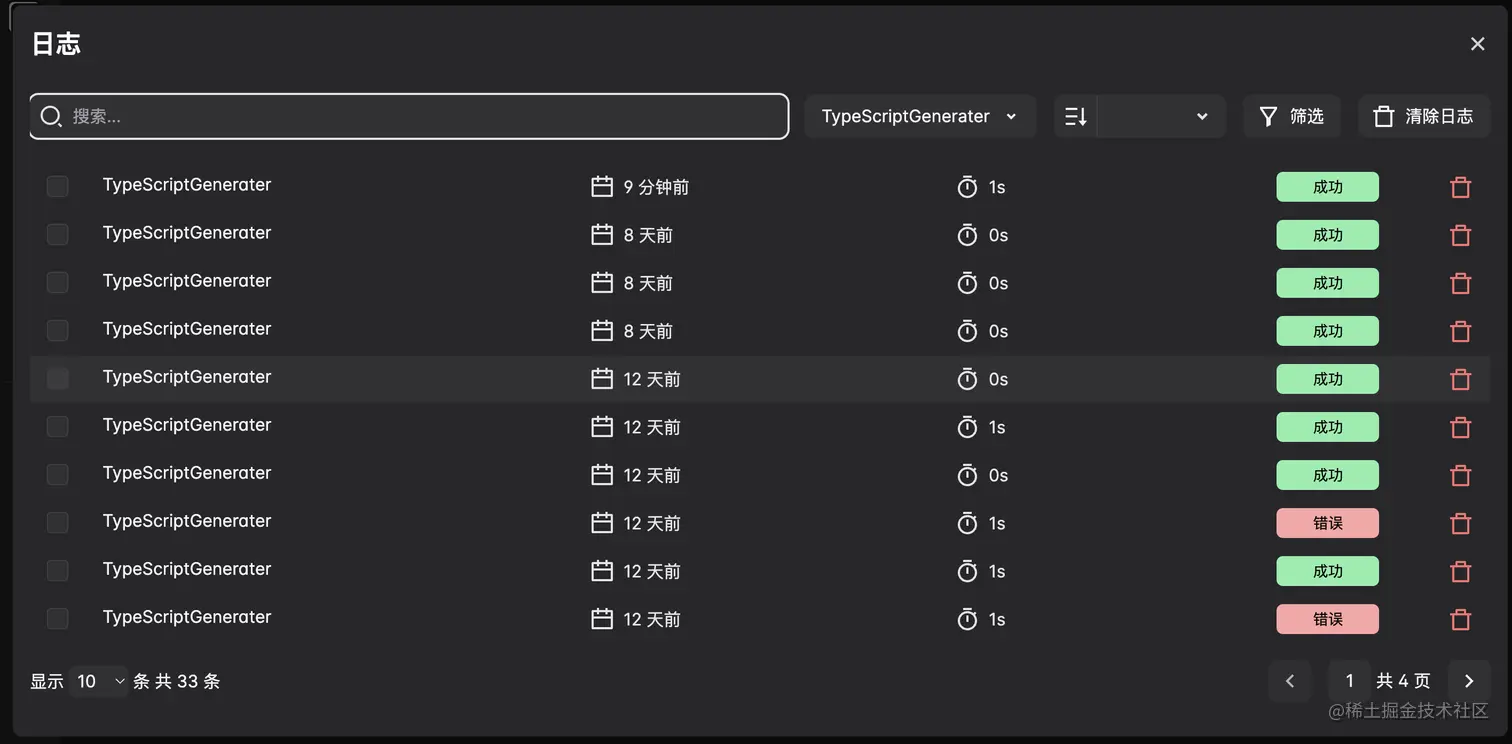Check the box for the middle 8 天前 log
Viewport: 1512px width, 744px height.
tap(58, 282)
